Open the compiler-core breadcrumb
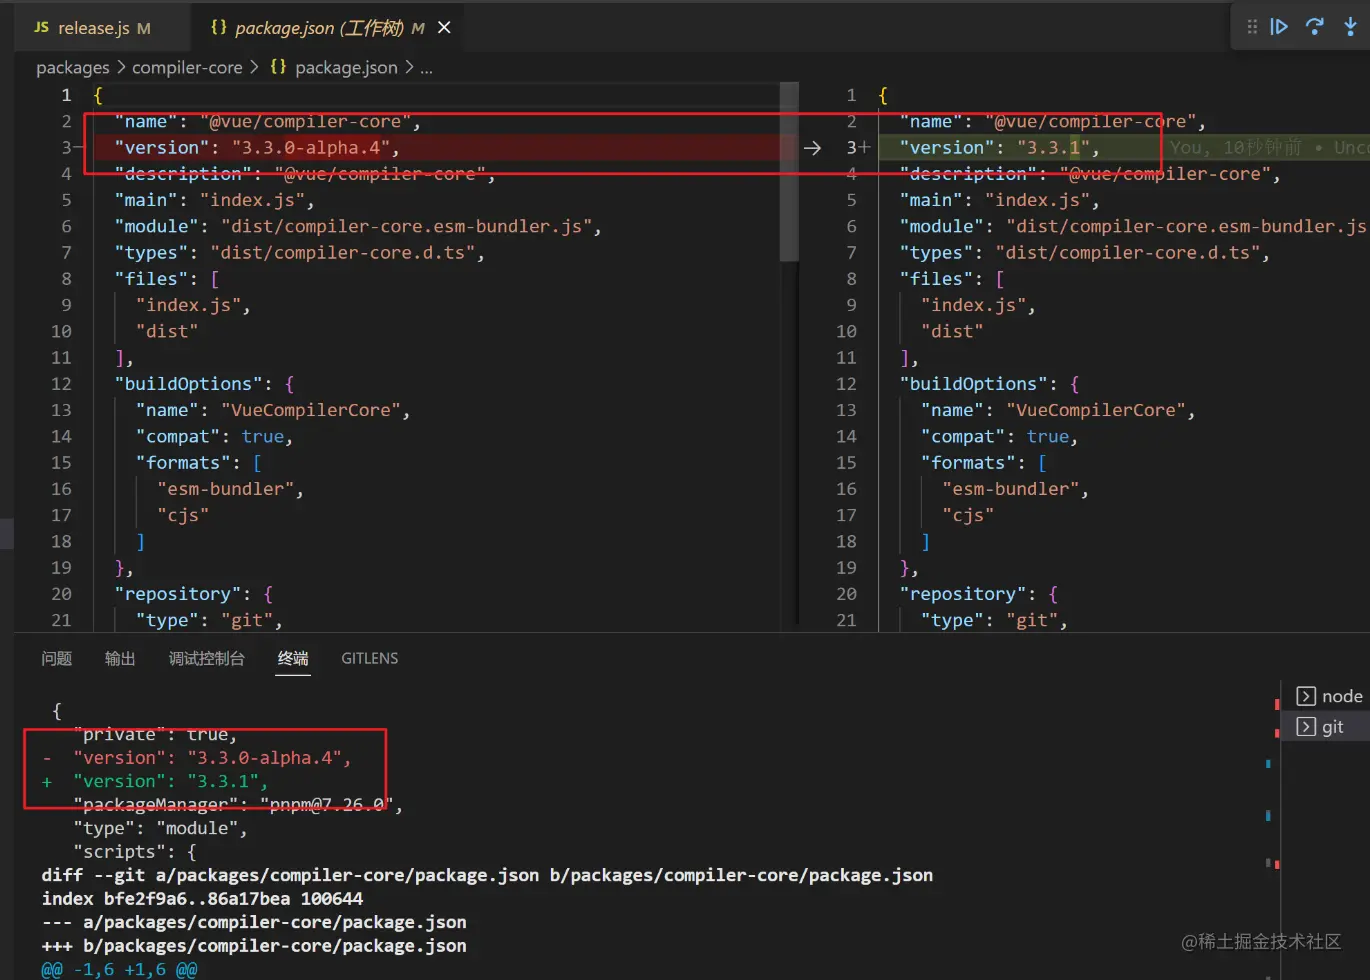 point(187,68)
